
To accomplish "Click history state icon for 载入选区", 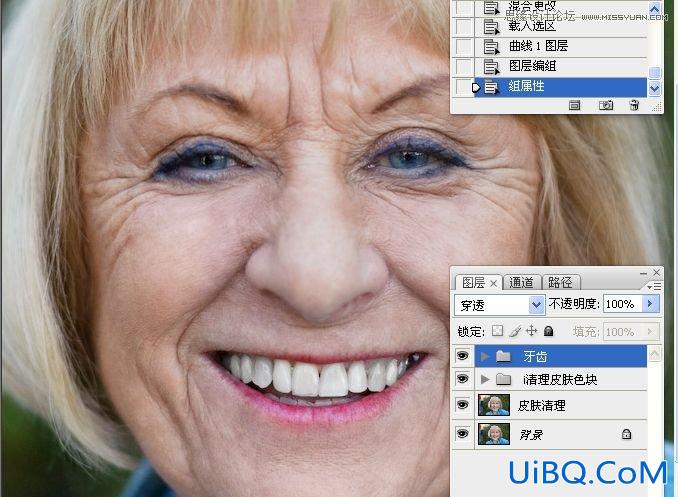I will (x=491, y=27).
